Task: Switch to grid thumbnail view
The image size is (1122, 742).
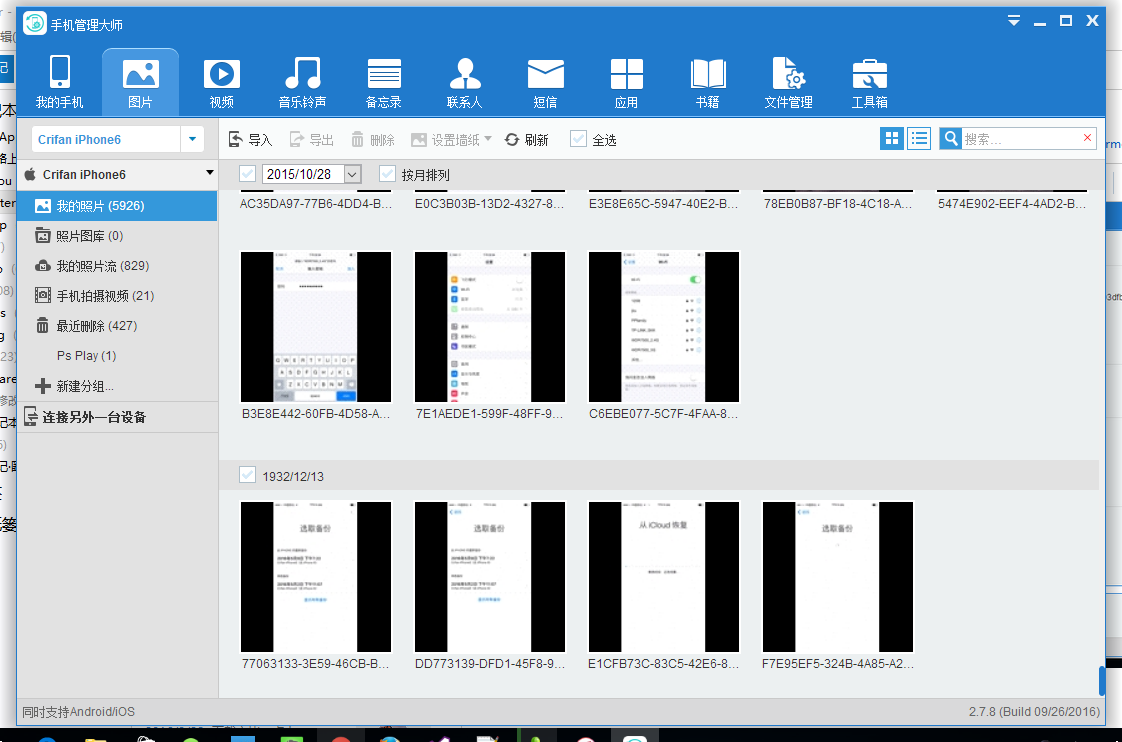Action: (892, 139)
